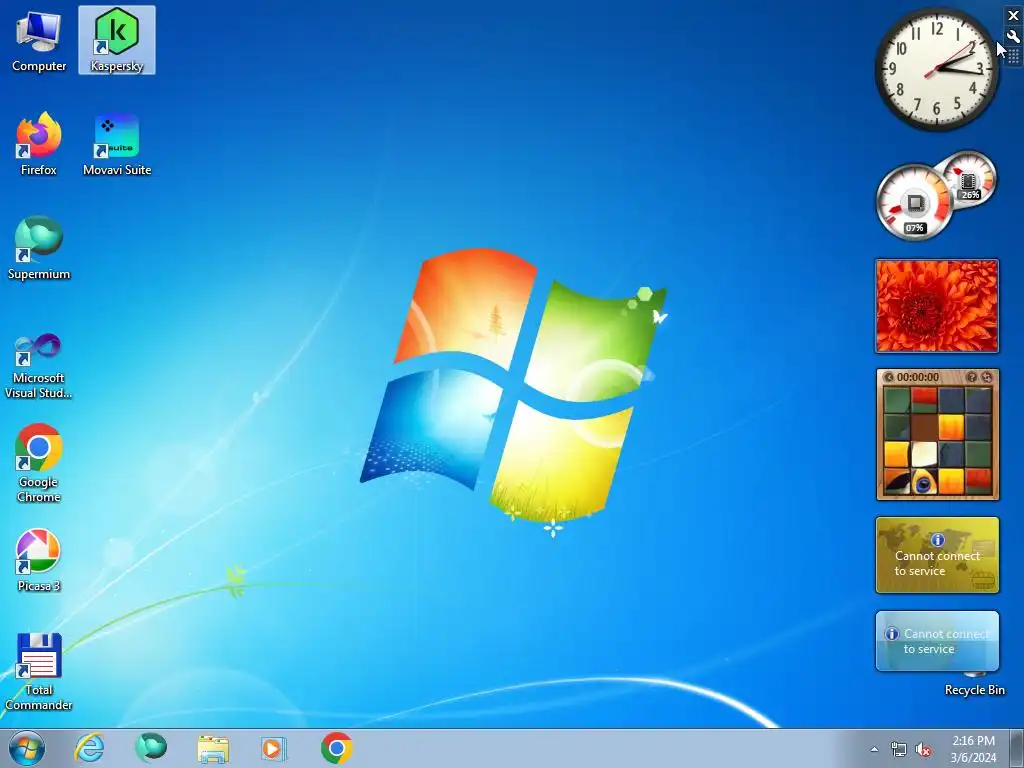Click the currency gadget info icon
This screenshot has width=1024, height=768.
pos(938,540)
